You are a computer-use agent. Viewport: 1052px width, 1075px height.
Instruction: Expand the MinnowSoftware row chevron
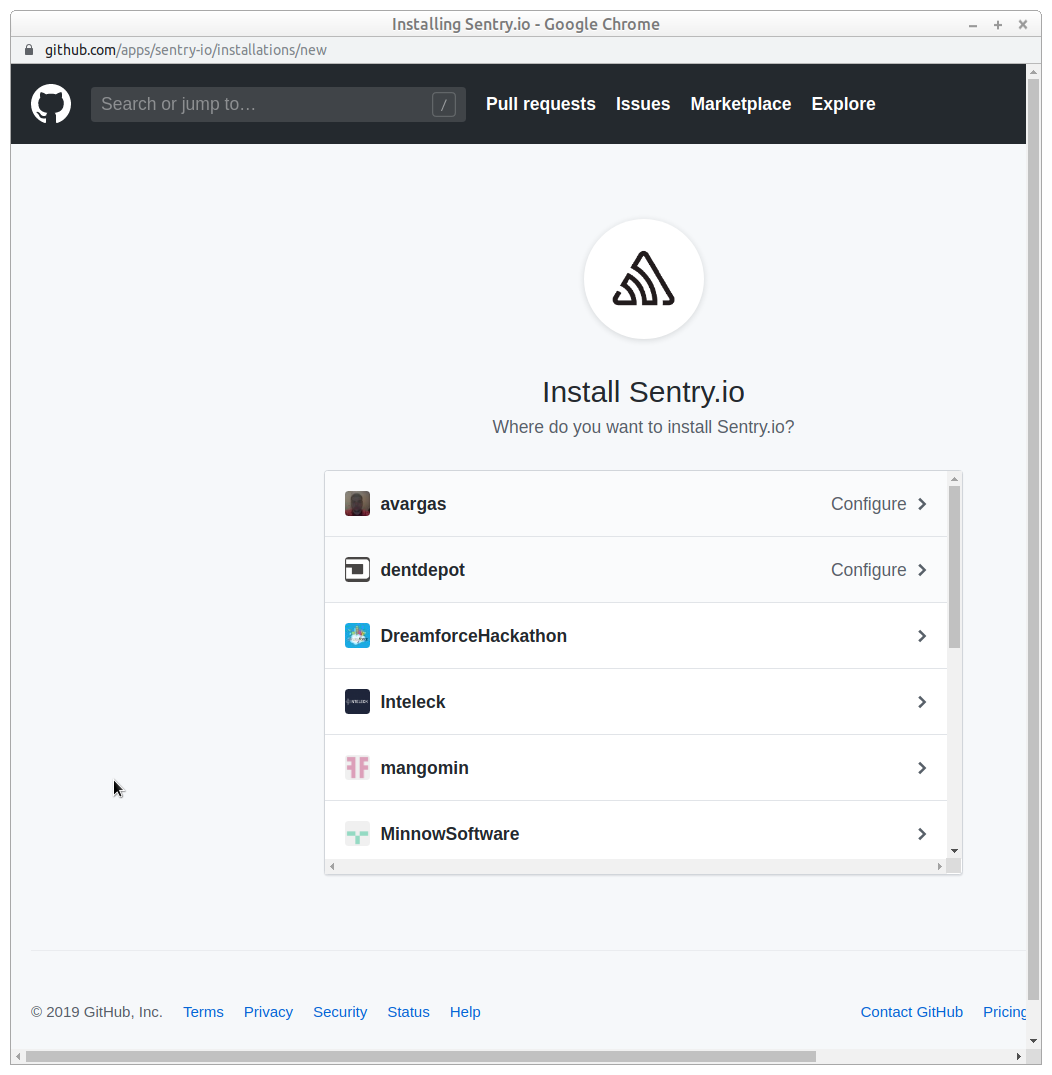[922, 834]
